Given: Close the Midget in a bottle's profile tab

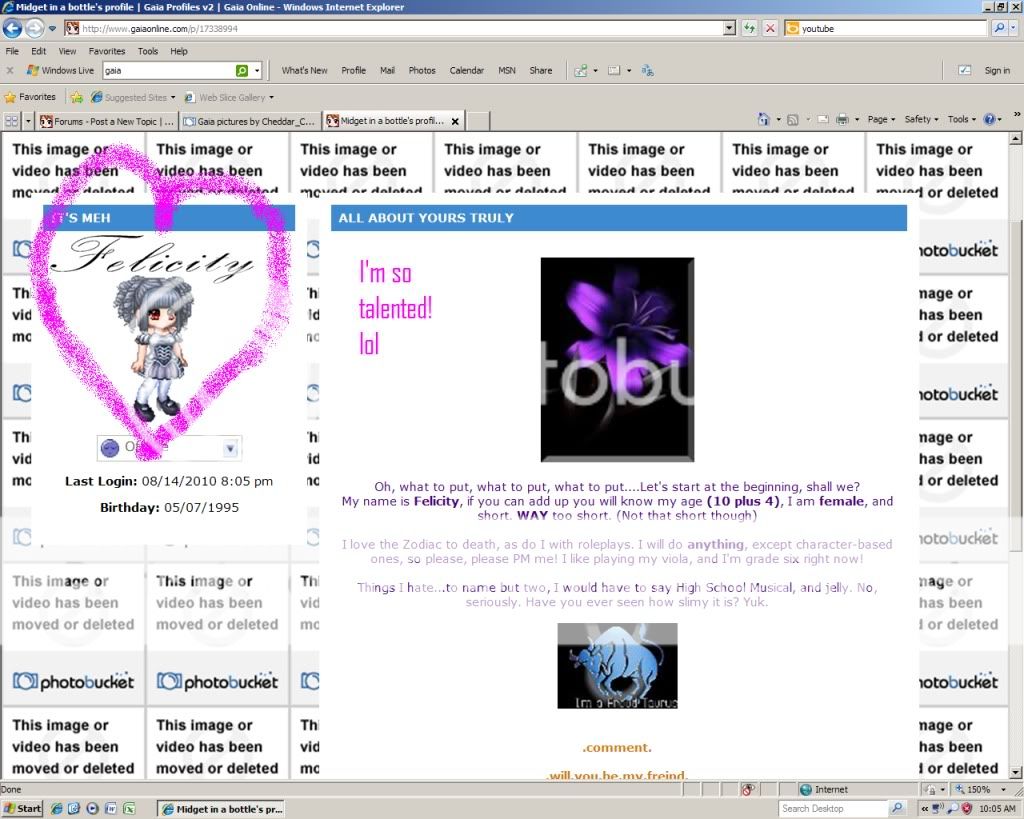Looking at the screenshot, I should [x=455, y=121].
